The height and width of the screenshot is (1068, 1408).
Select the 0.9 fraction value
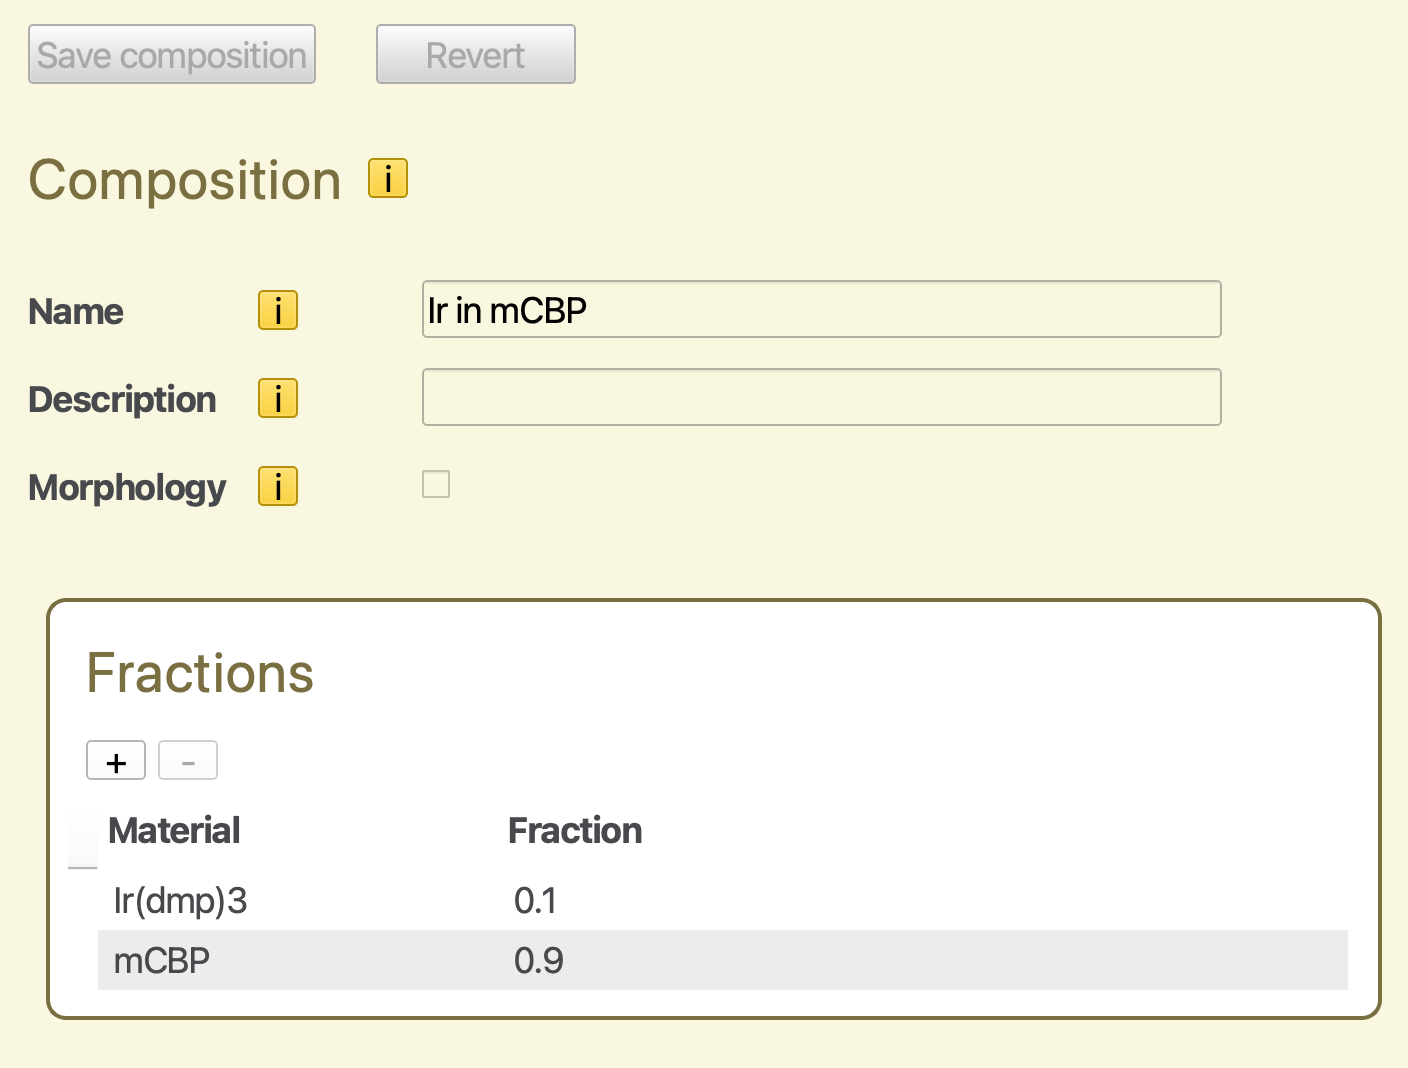539,961
